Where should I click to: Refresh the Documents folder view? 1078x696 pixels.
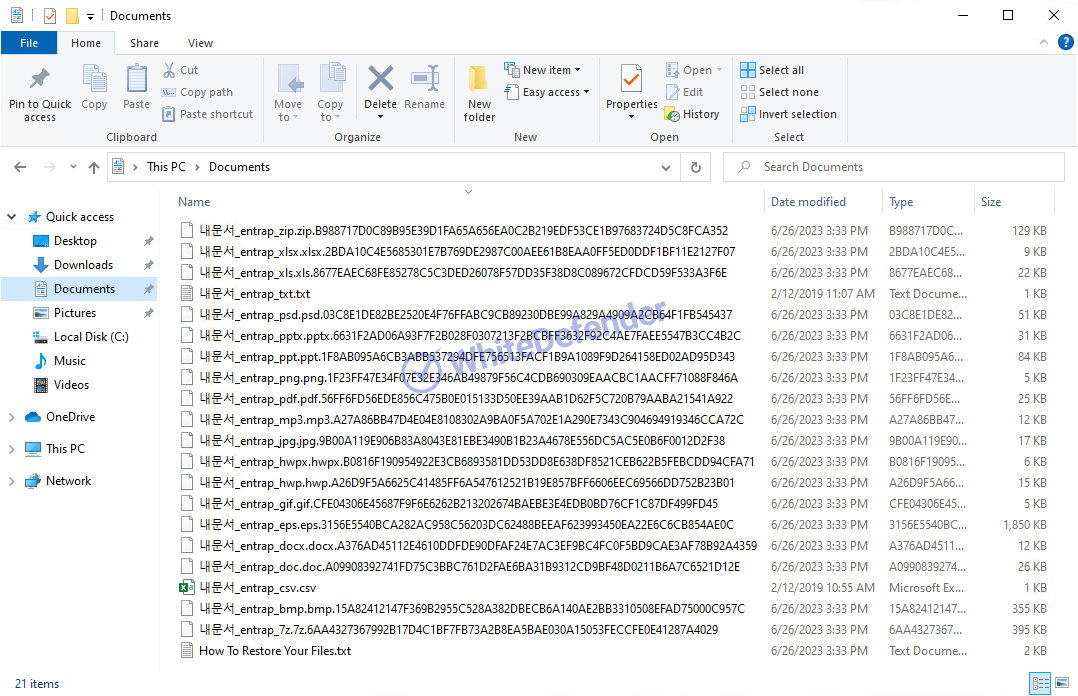pyautogui.click(x=696, y=167)
